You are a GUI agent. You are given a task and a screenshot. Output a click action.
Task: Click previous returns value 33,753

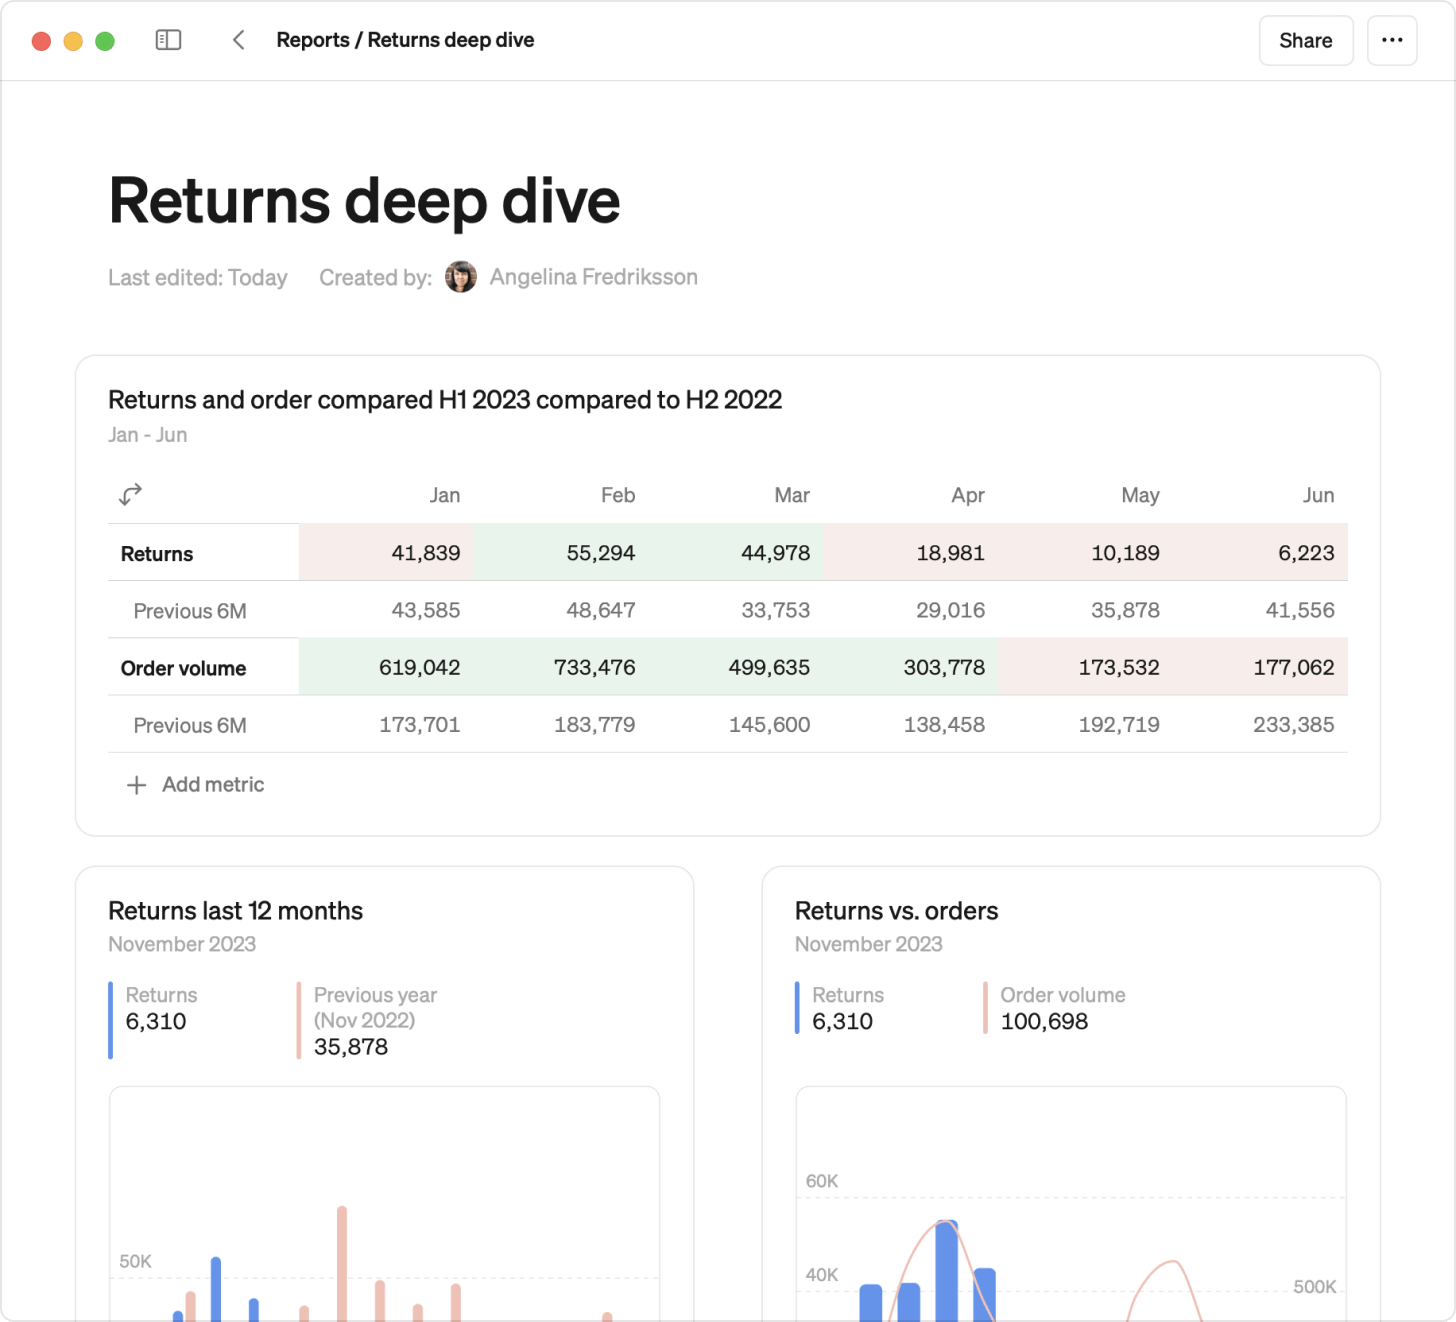(776, 610)
